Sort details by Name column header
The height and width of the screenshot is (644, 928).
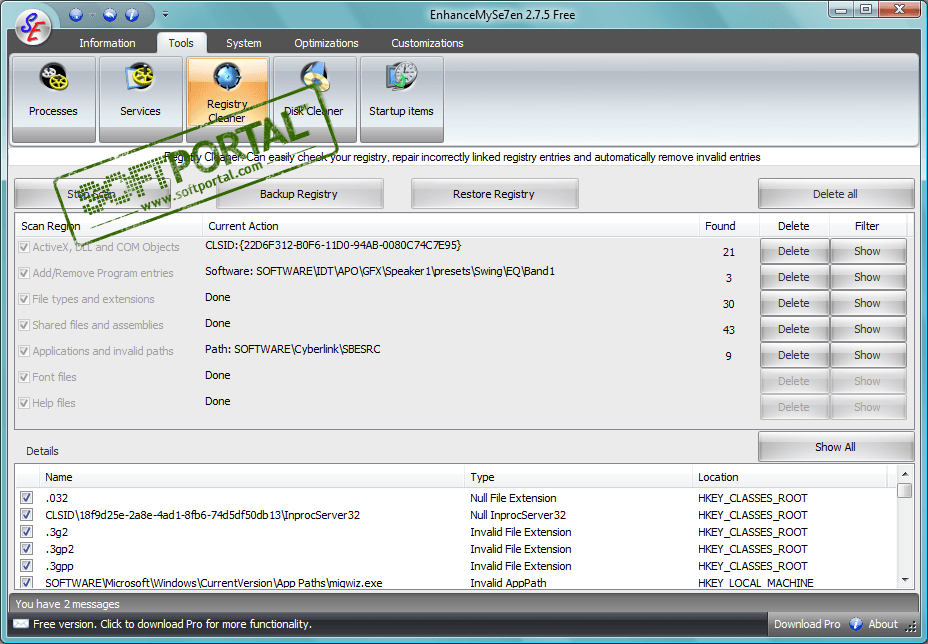pos(252,477)
